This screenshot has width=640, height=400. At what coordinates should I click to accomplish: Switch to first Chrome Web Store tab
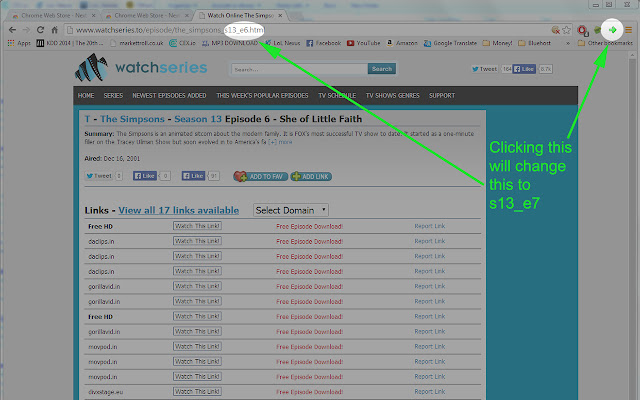tap(53, 16)
